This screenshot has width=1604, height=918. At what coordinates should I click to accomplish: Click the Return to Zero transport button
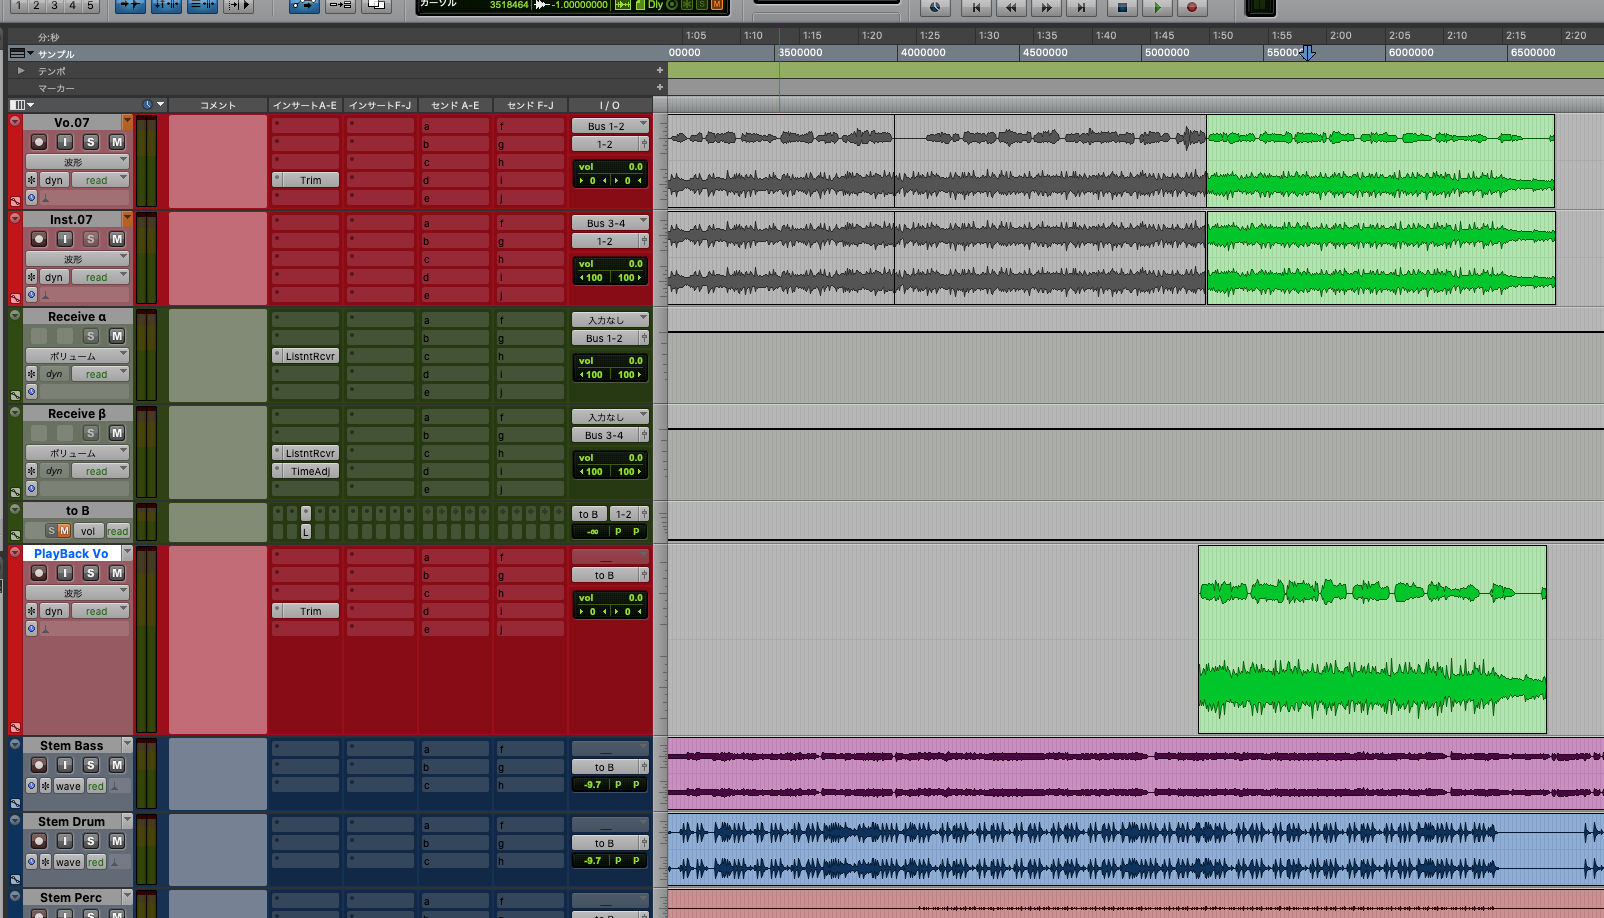[x=976, y=7]
